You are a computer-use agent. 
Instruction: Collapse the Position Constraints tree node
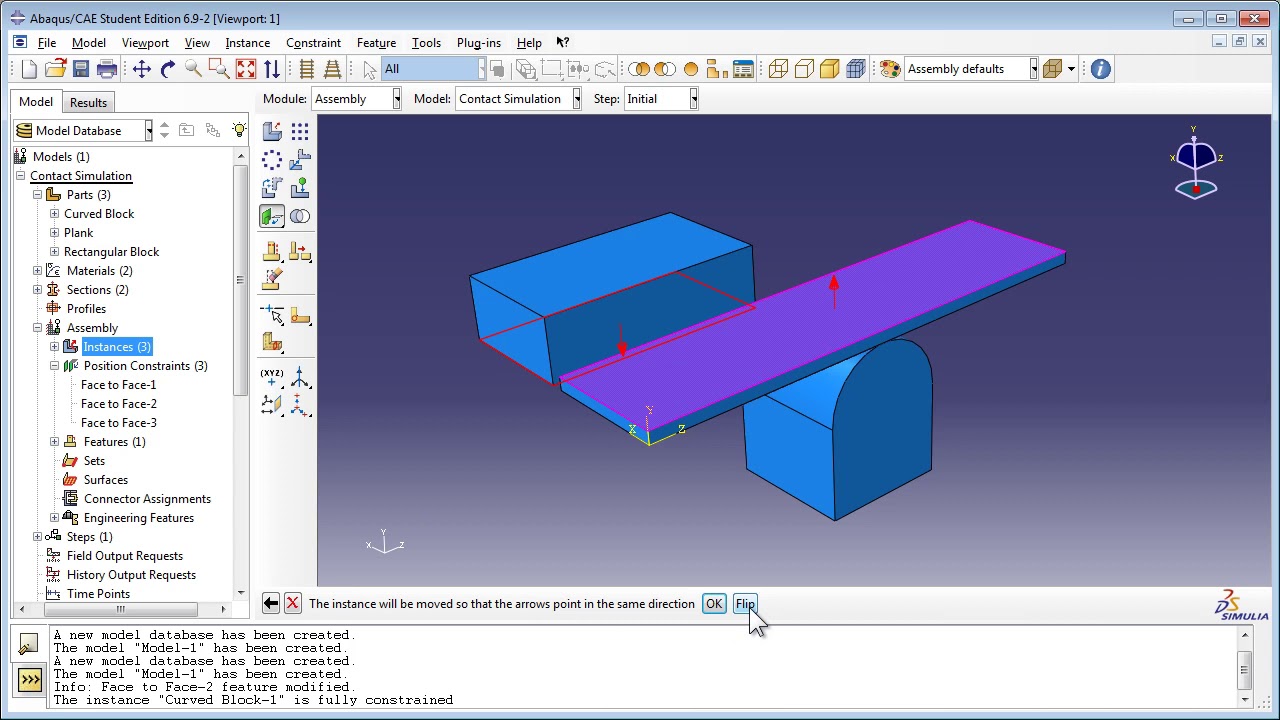54,366
